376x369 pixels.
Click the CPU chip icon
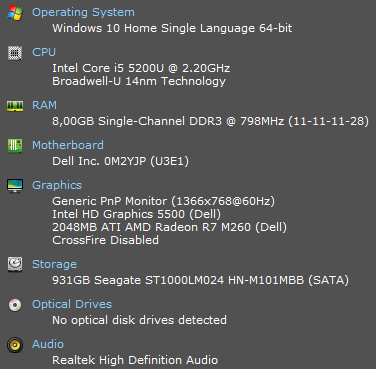[15, 53]
